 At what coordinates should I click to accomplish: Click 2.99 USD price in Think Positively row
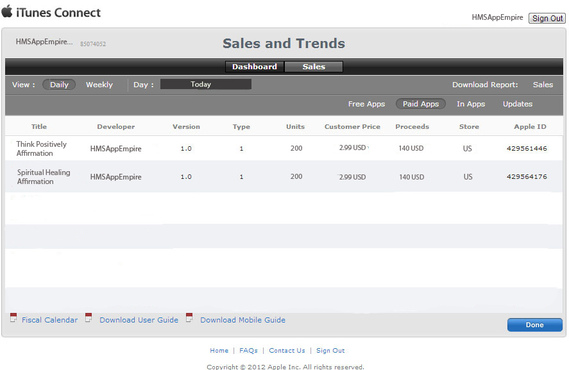pos(352,148)
